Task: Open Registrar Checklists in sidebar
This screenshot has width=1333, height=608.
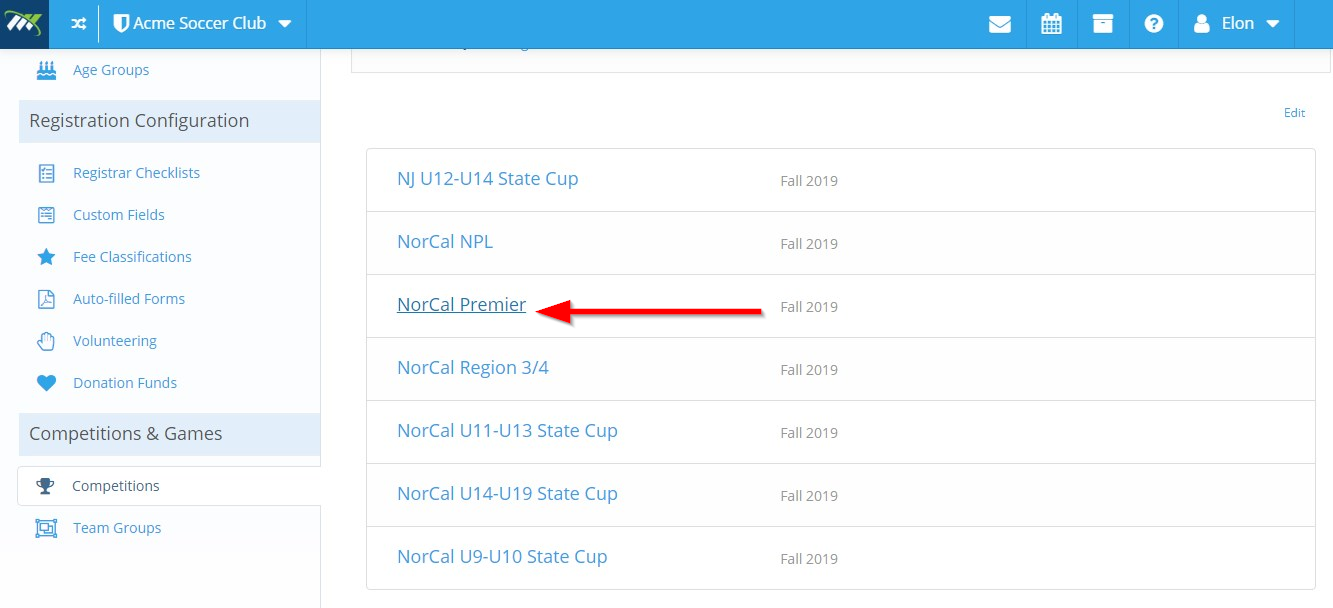Action: (136, 173)
